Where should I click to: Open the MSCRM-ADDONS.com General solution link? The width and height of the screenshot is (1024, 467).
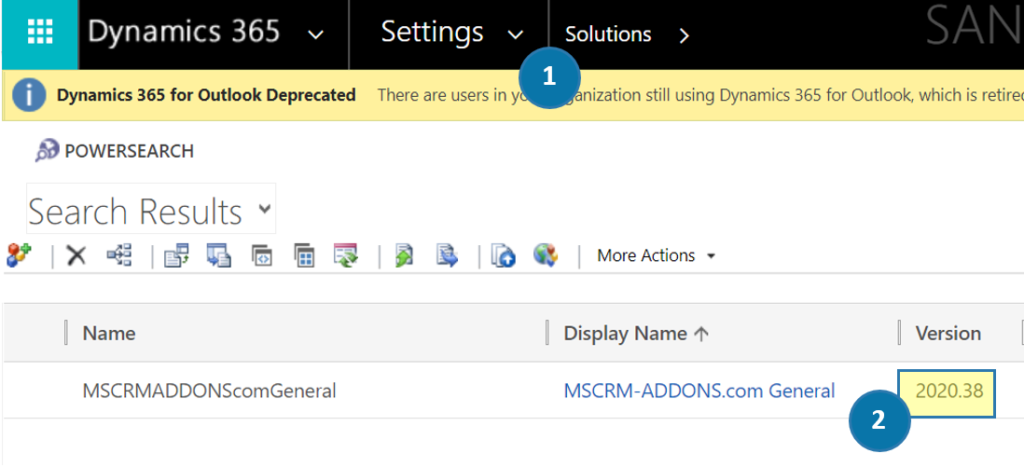point(699,391)
